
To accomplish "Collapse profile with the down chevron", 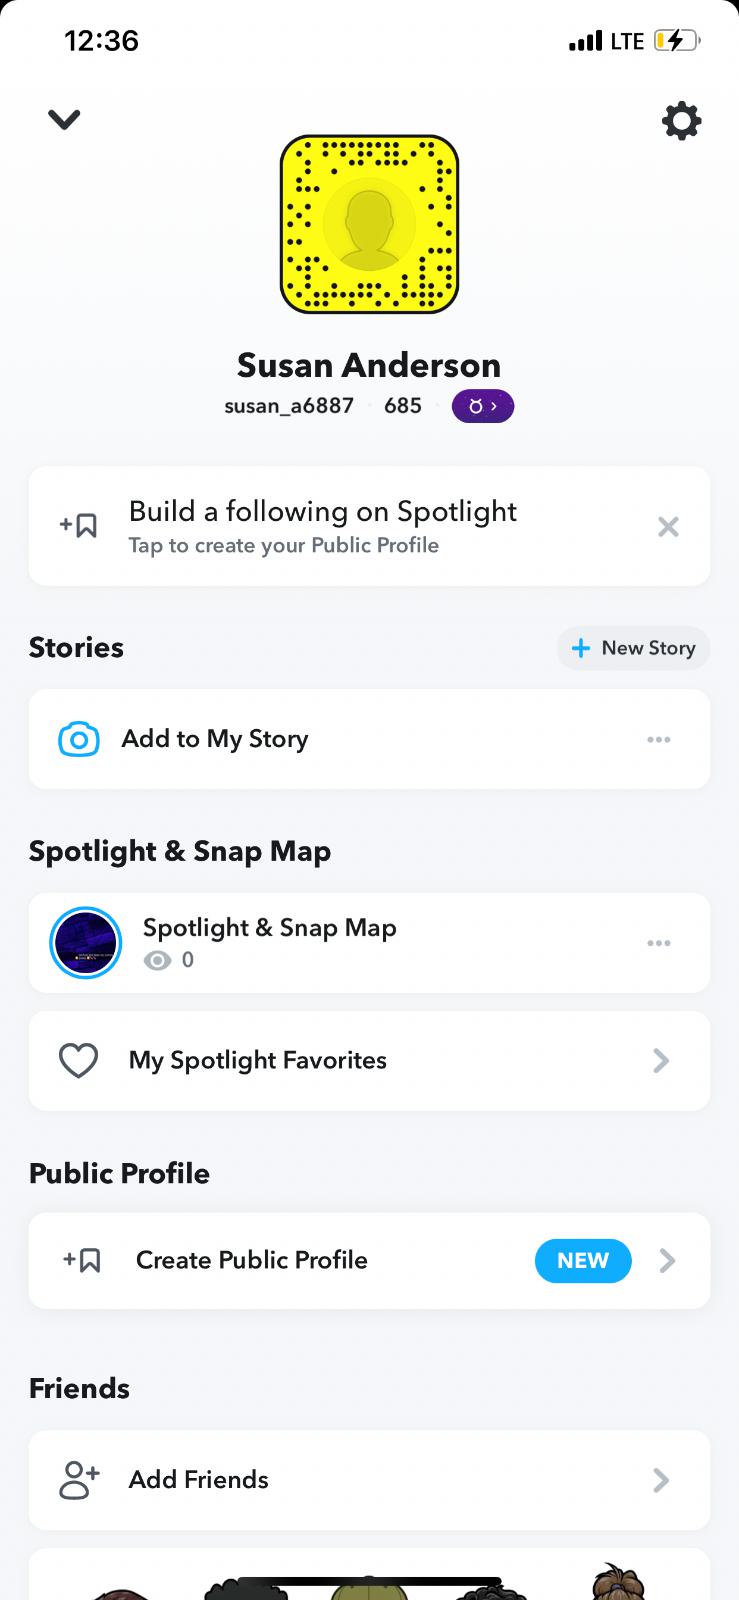I will [x=64, y=120].
